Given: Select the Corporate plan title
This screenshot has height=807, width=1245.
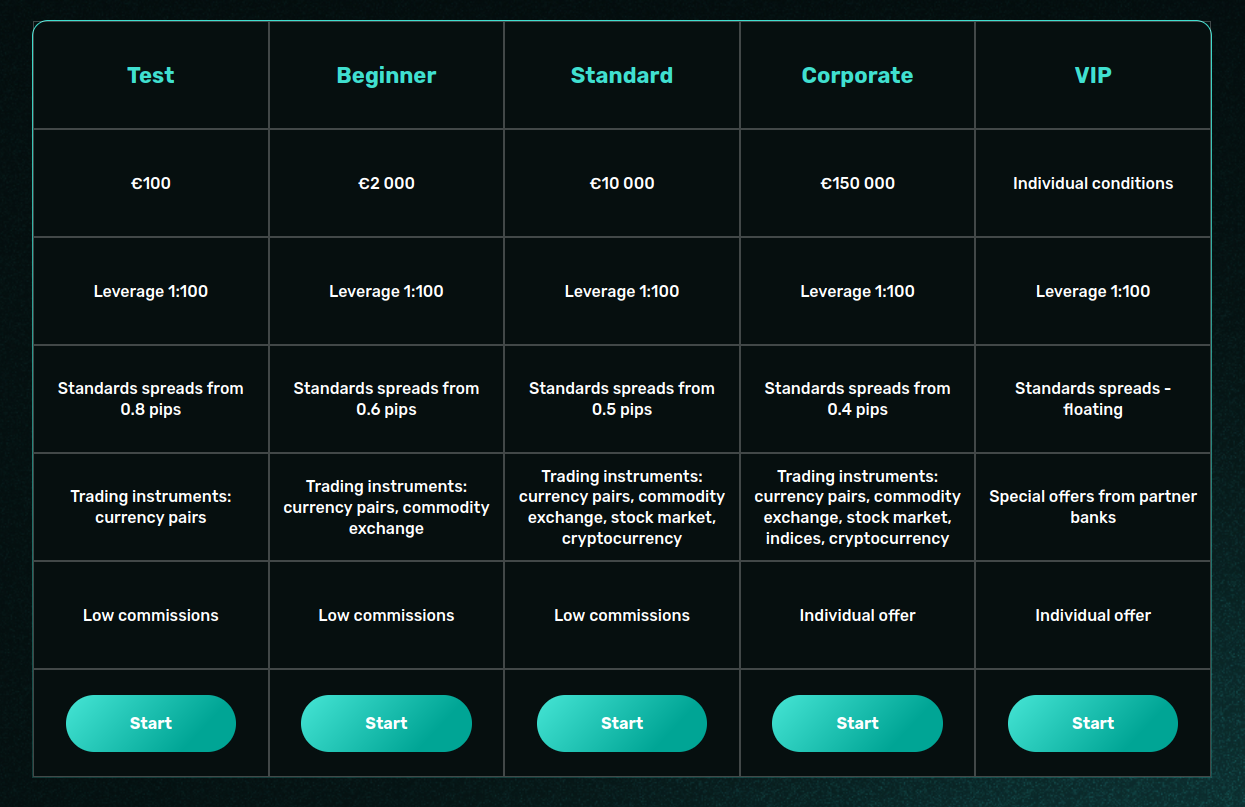Looking at the screenshot, I should [x=857, y=75].
